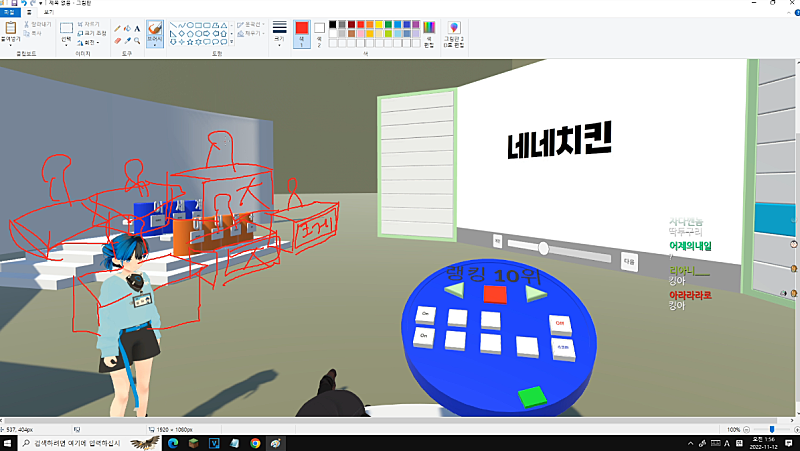
Task: Click Cut in the clipboard group
Action: click(38, 24)
